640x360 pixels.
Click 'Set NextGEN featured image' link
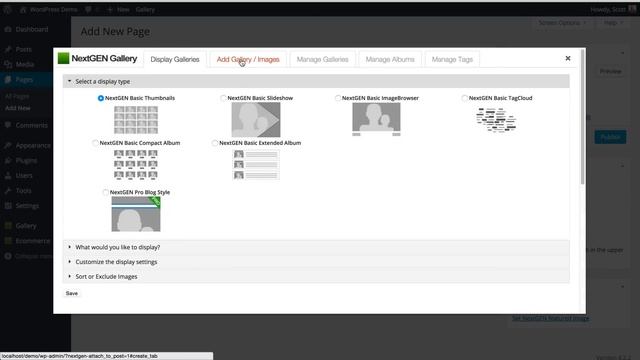[x=550, y=318]
